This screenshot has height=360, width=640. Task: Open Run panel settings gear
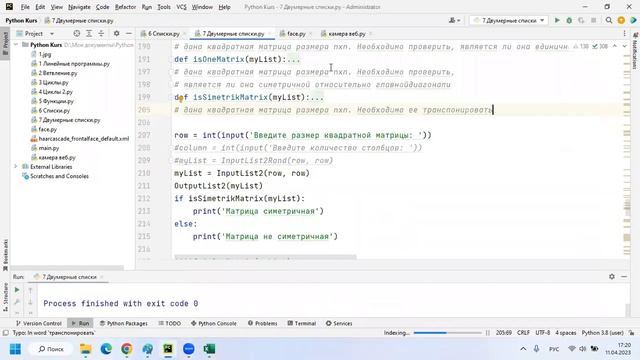coord(611,277)
